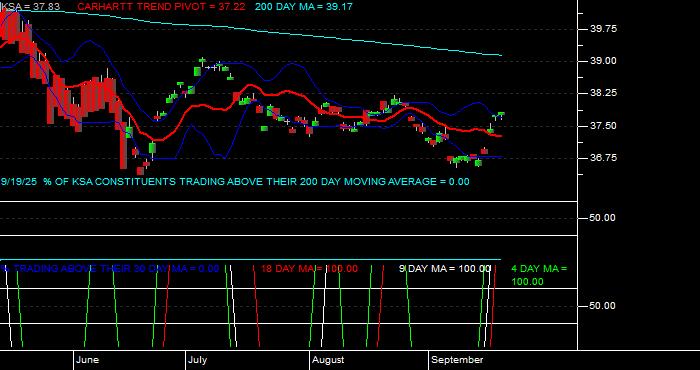Screen dimensions: 700x370
Task: Click the 39.00 price axis value
Action: [x=604, y=61]
